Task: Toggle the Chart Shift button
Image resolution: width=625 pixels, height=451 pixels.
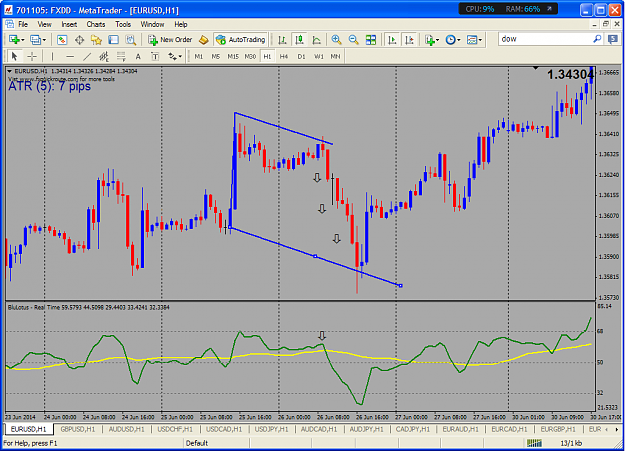Action: (x=409, y=39)
